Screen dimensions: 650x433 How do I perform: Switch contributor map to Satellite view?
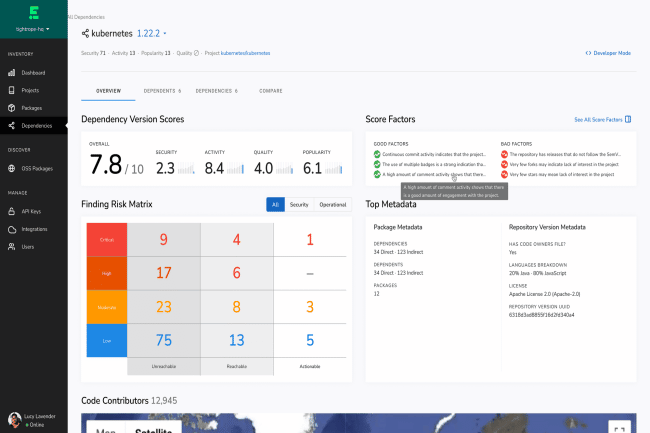(153, 429)
